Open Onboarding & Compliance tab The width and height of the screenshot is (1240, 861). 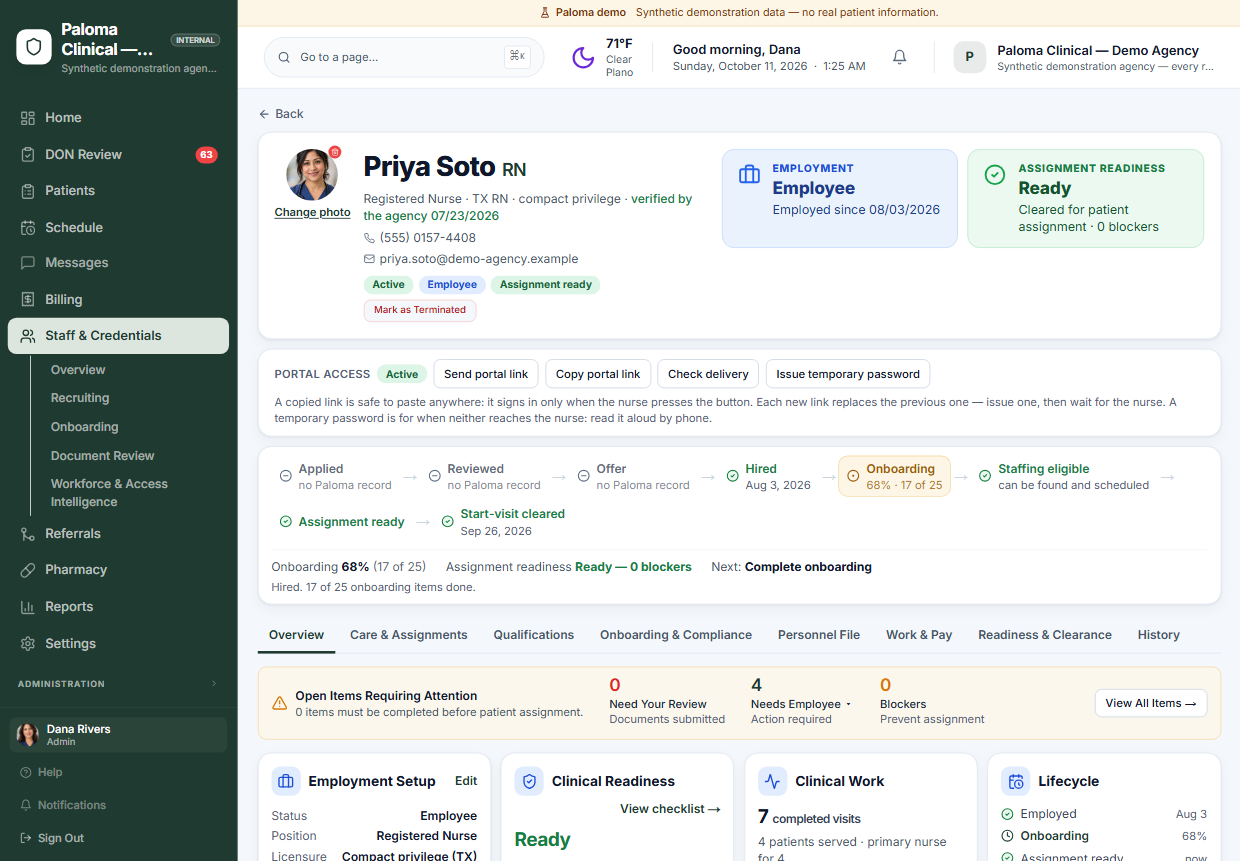click(676, 635)
